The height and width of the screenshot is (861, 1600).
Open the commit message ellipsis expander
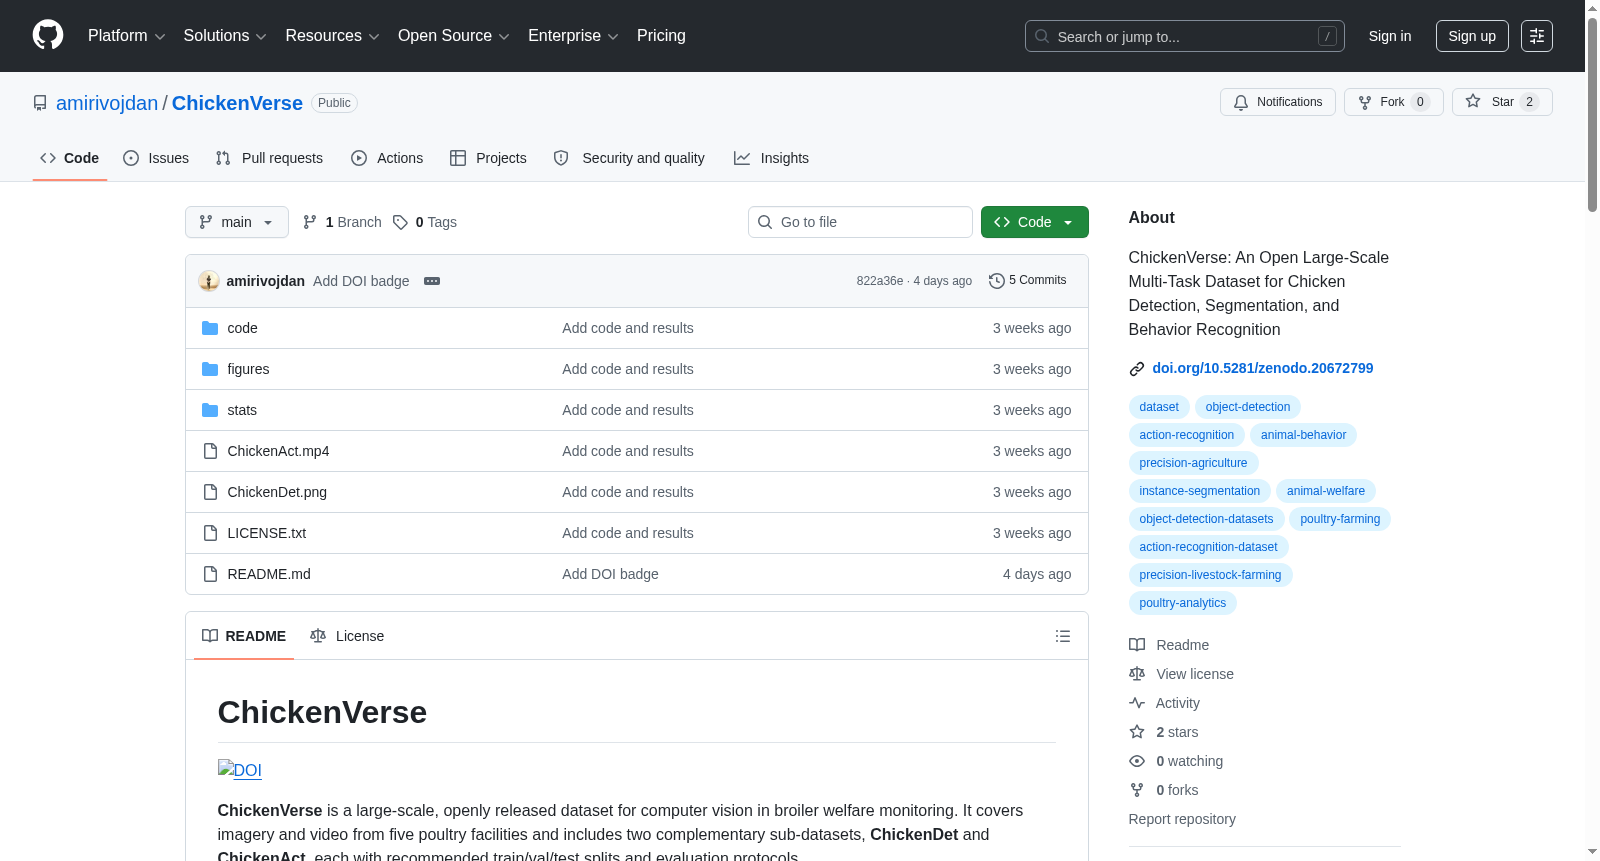[432, 281]
